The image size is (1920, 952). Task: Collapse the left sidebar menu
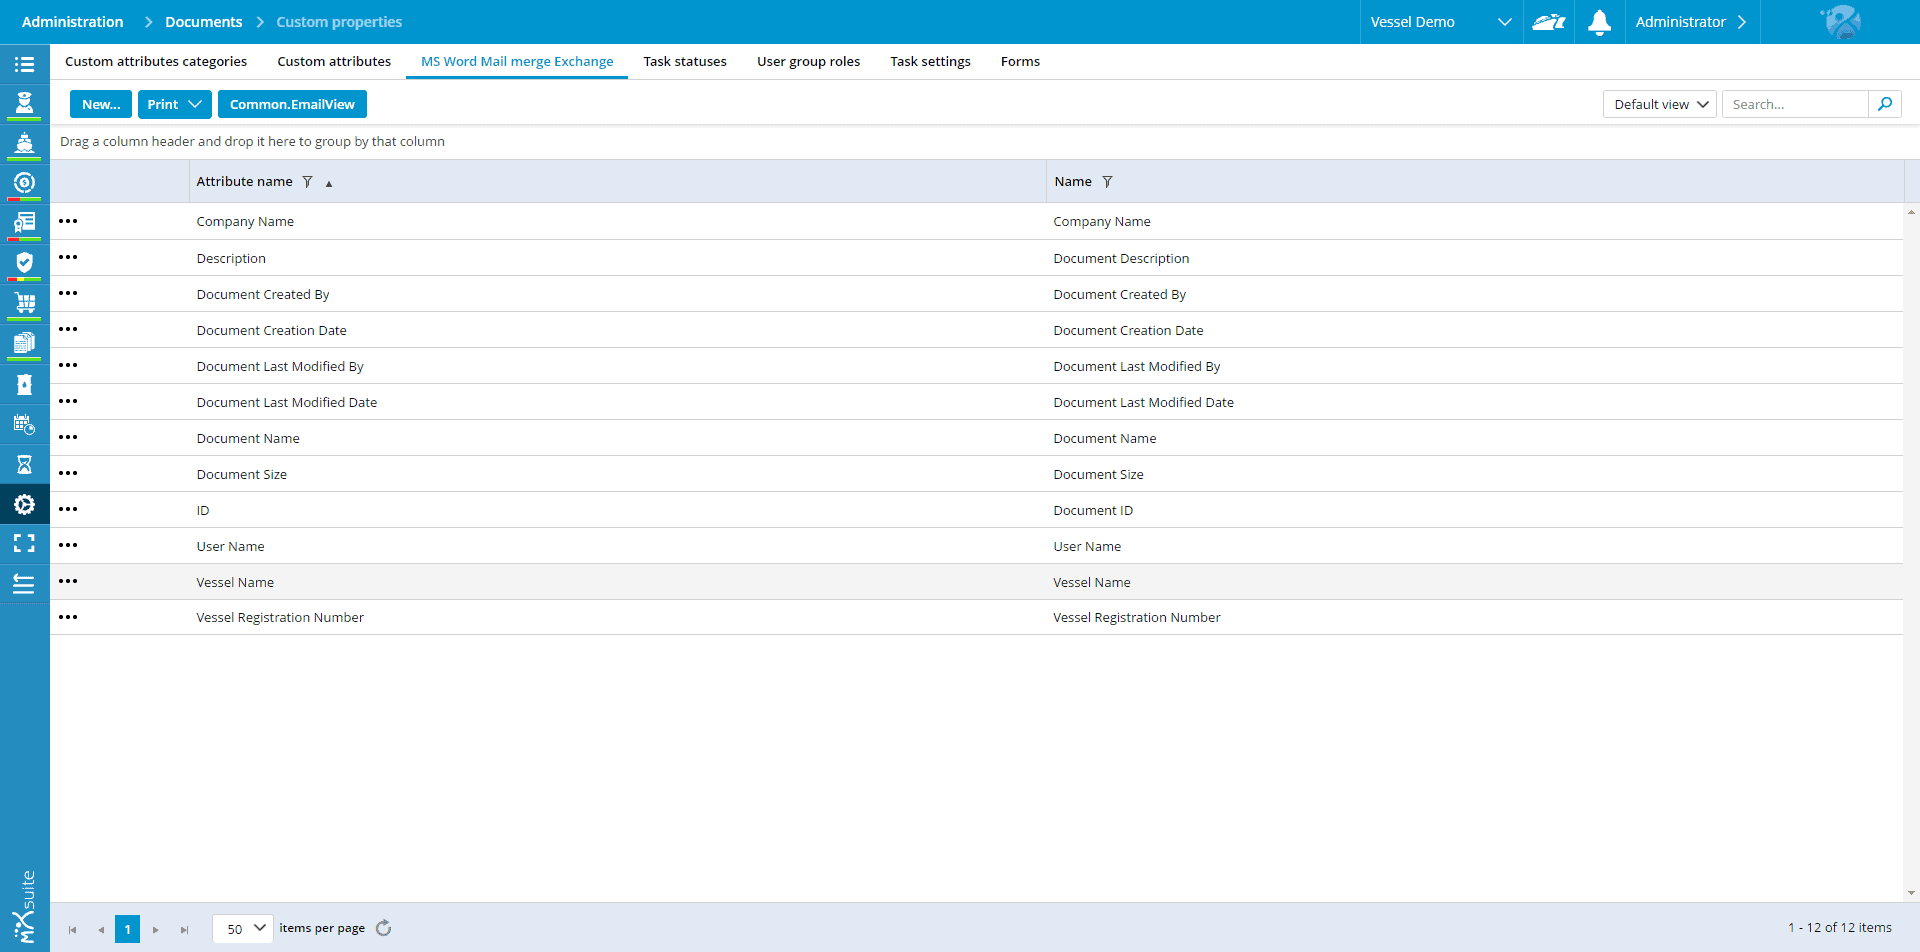point(24,584)
